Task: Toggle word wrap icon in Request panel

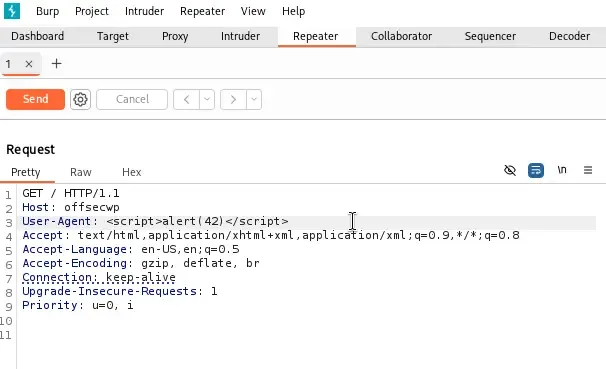Action: pos(536,170)
